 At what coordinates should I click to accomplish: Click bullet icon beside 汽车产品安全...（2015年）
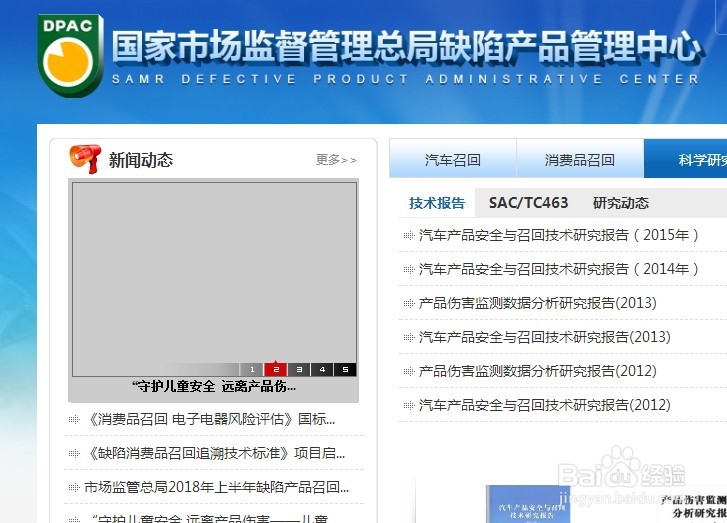click(409, 236)
